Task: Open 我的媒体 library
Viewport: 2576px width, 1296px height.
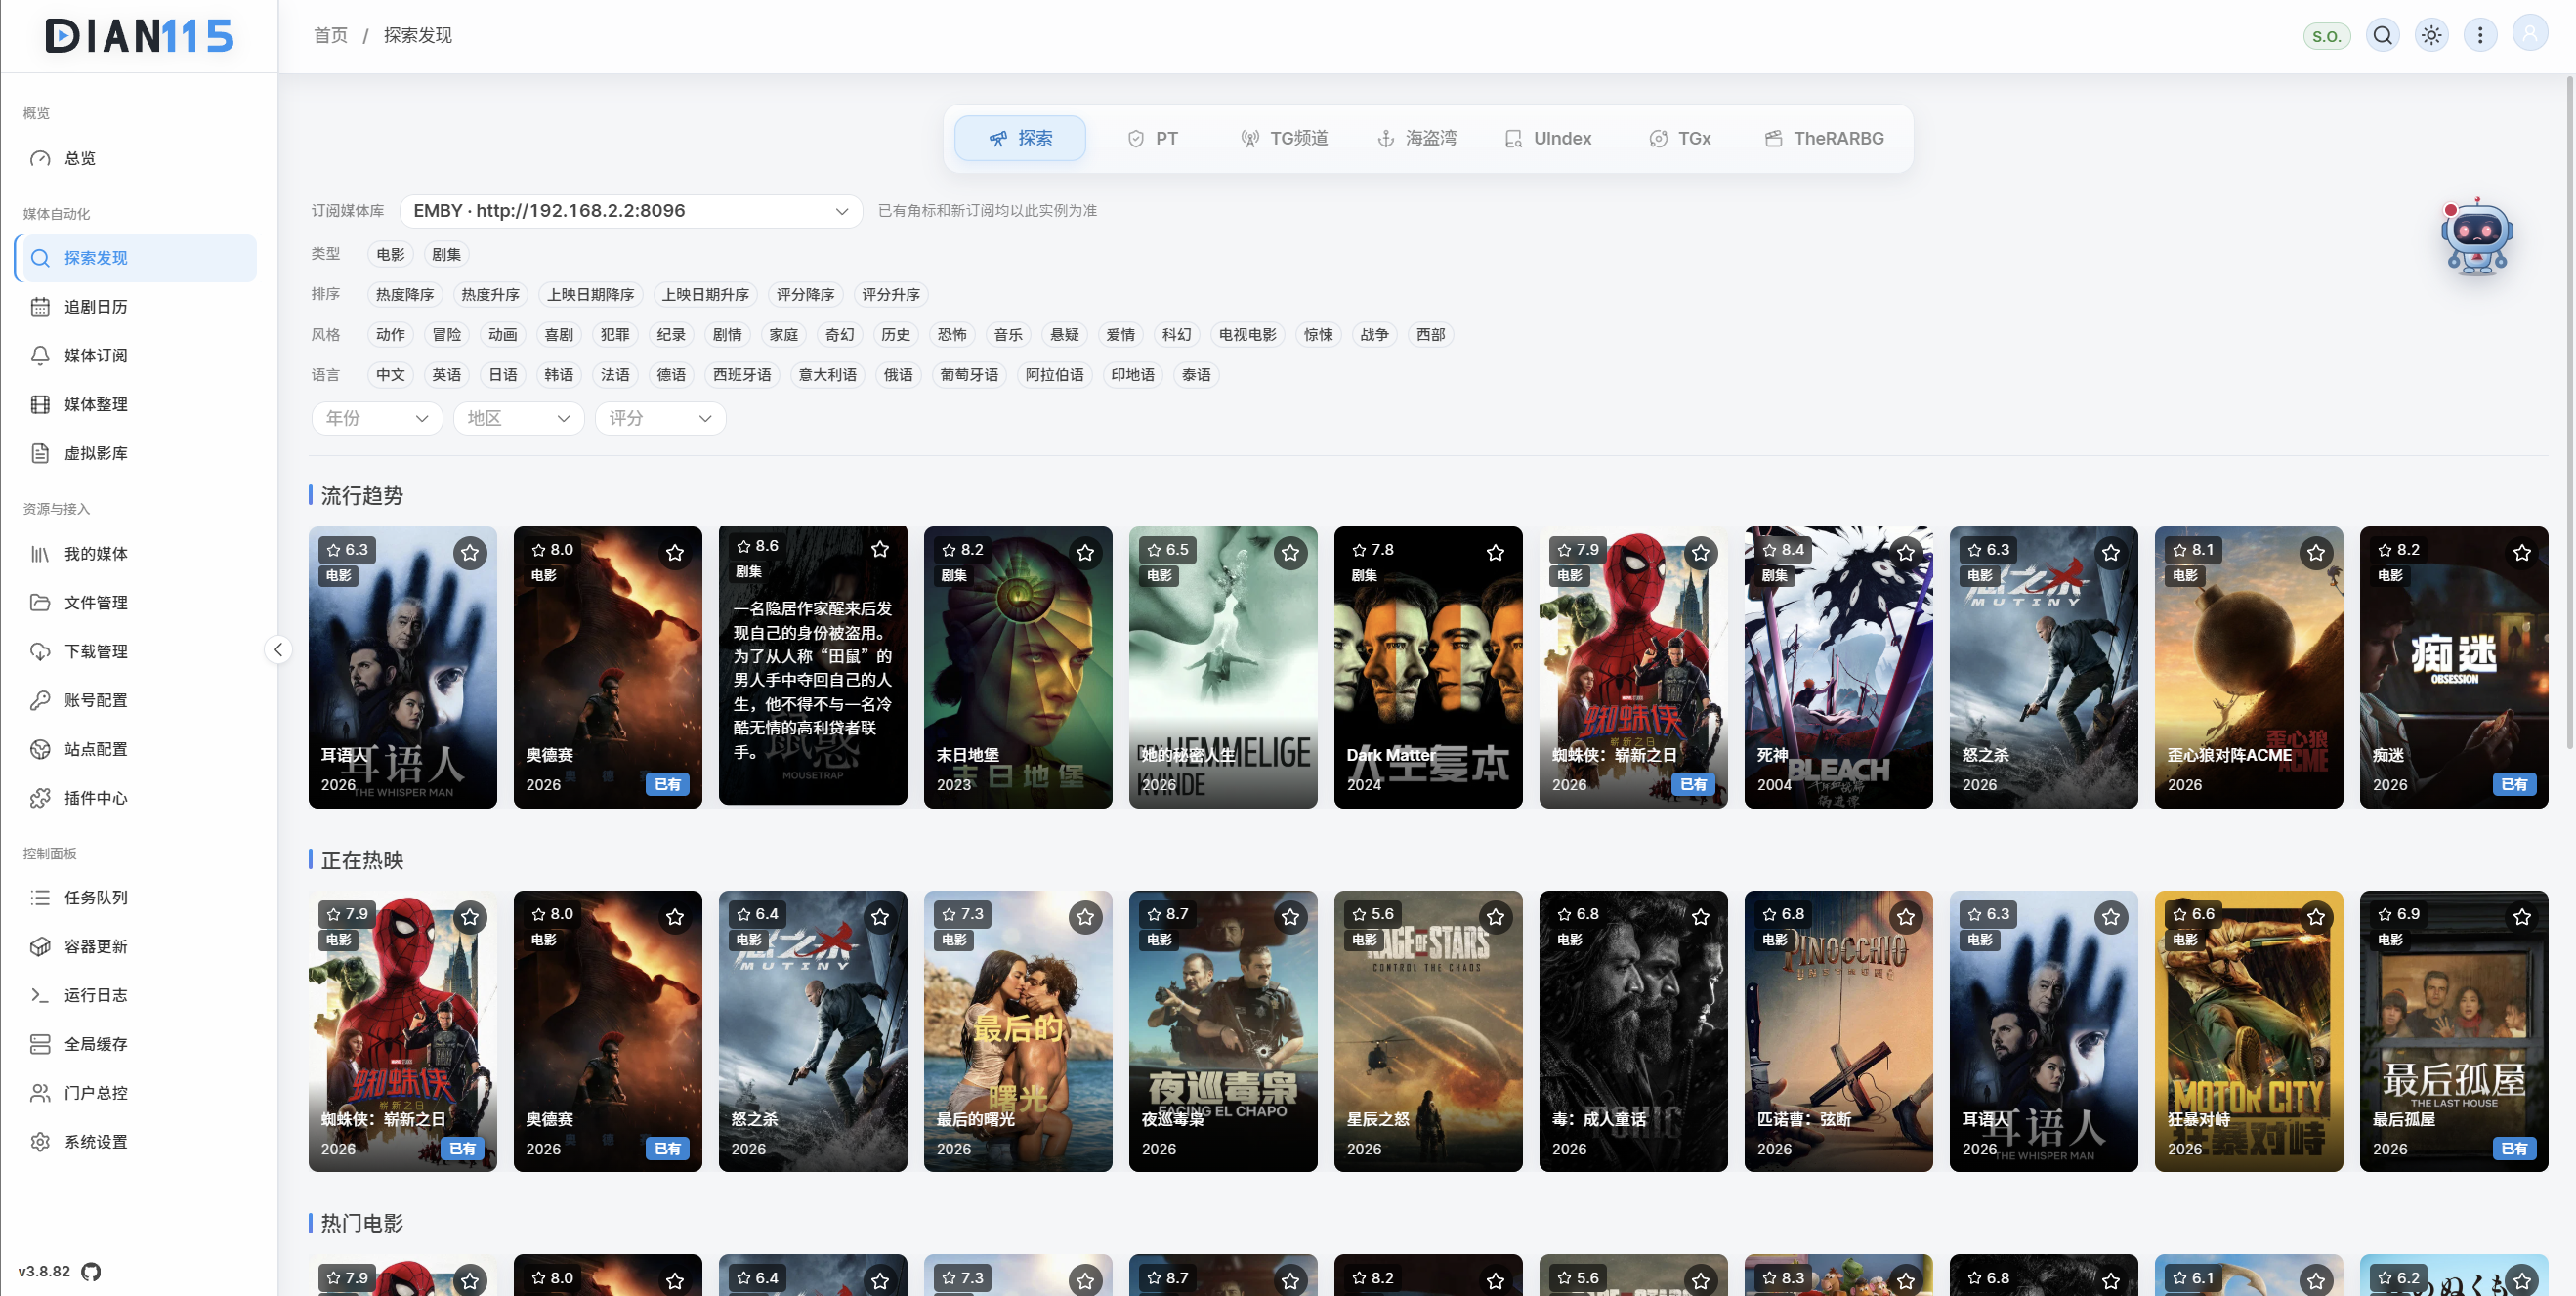Action: pyautogui.click(x=136, y=554)
